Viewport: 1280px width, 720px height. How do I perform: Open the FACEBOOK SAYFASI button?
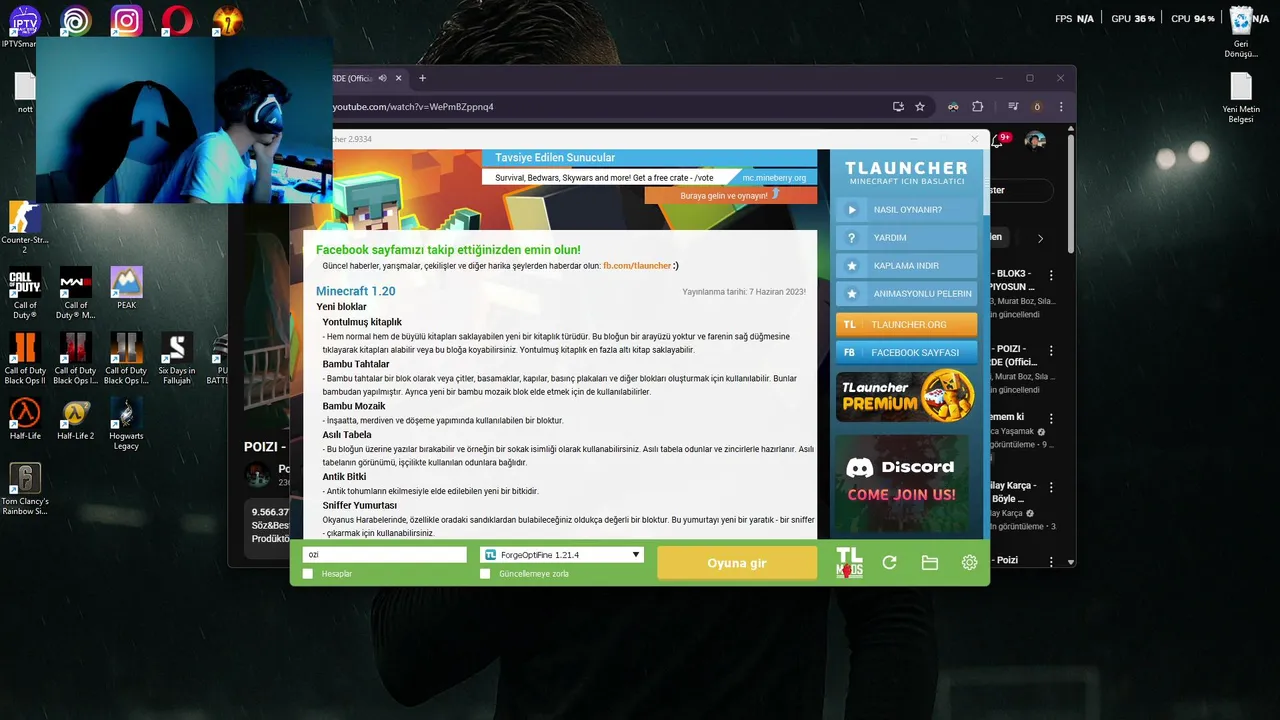pyautogui.click(x=906, y=353)
